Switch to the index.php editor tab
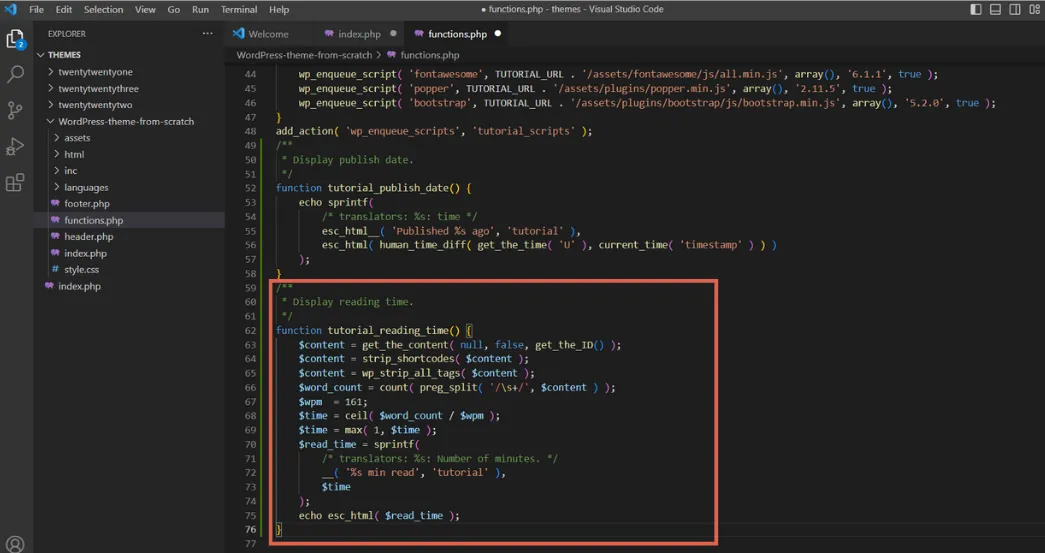Viewport: 1045px width, 553px height. (359, 34)
